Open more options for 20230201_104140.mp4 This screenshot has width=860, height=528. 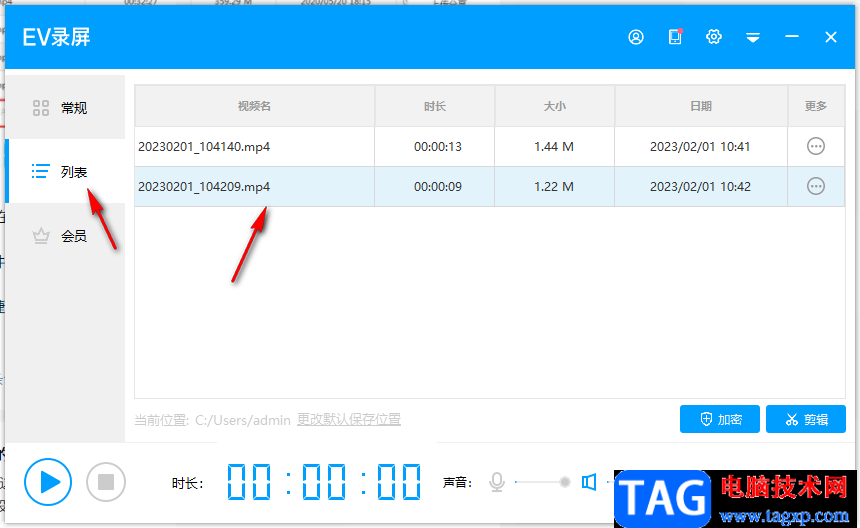pyautogui.click(x=816, y=146)
